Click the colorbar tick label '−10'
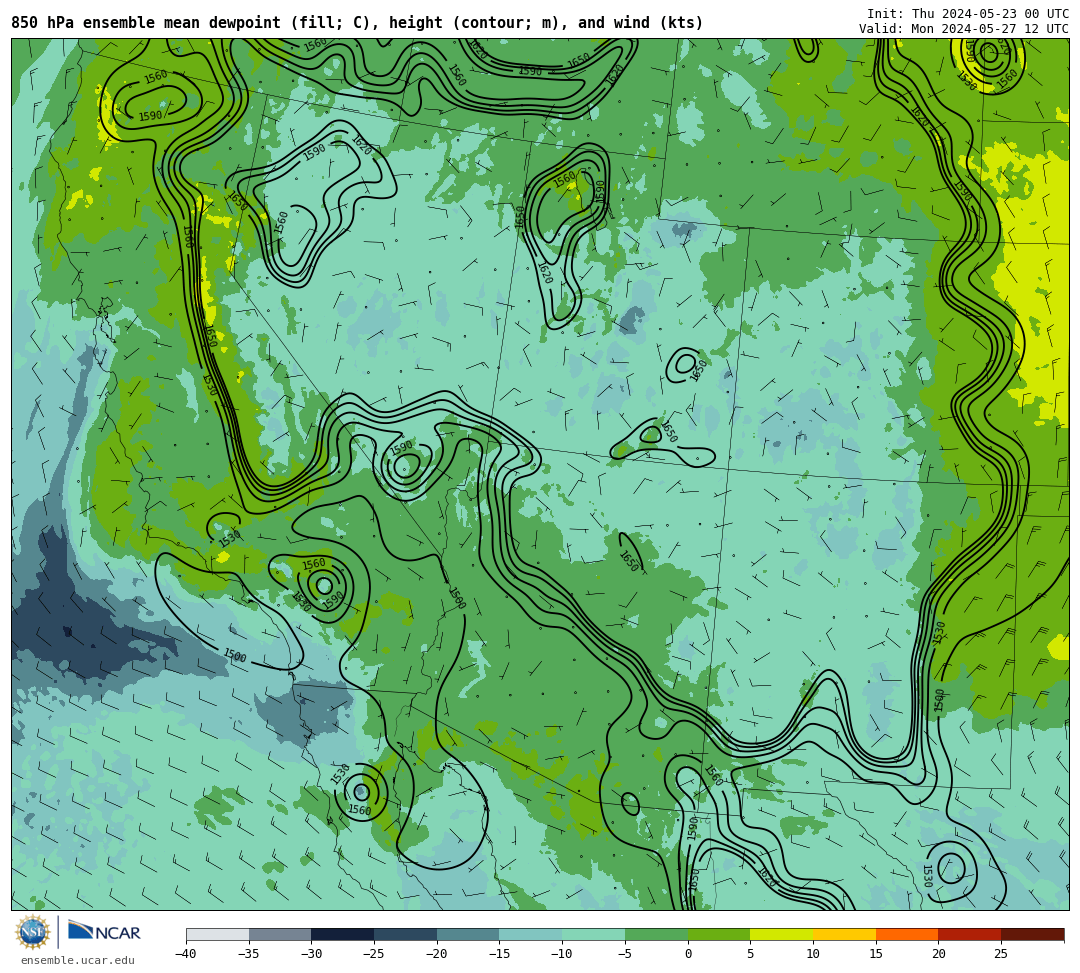The image size is (1080, 973). (x=562, y=954)
